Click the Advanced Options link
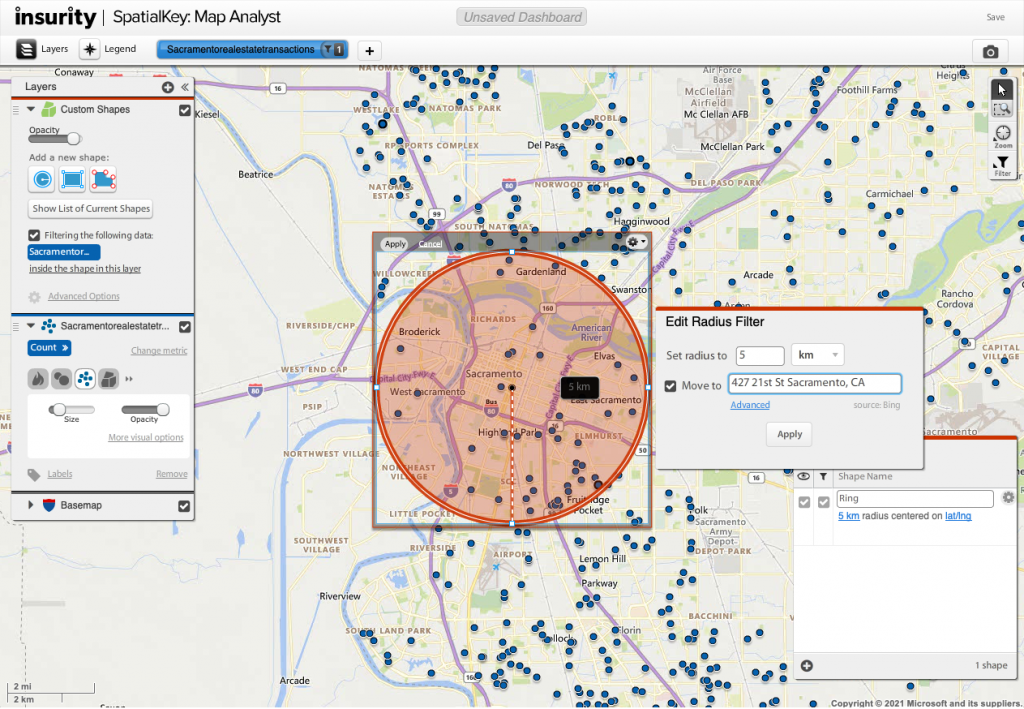The image size is (1024, 709). pyautogui.click(x=84, y=296)
